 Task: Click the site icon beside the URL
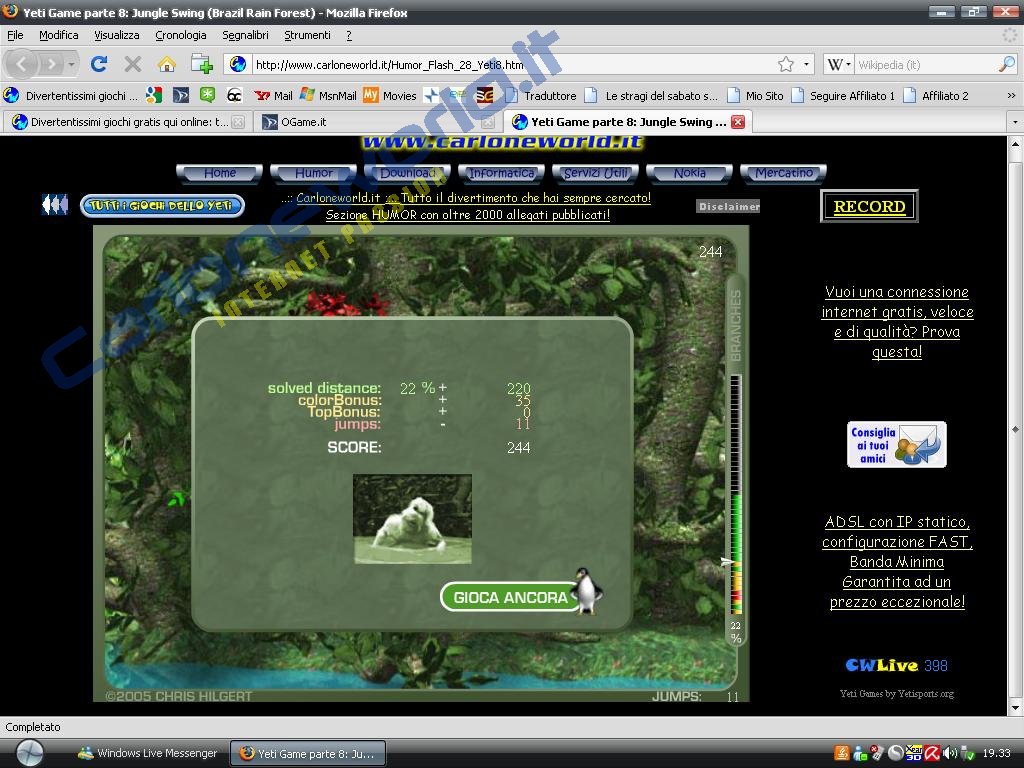(238, 64)
